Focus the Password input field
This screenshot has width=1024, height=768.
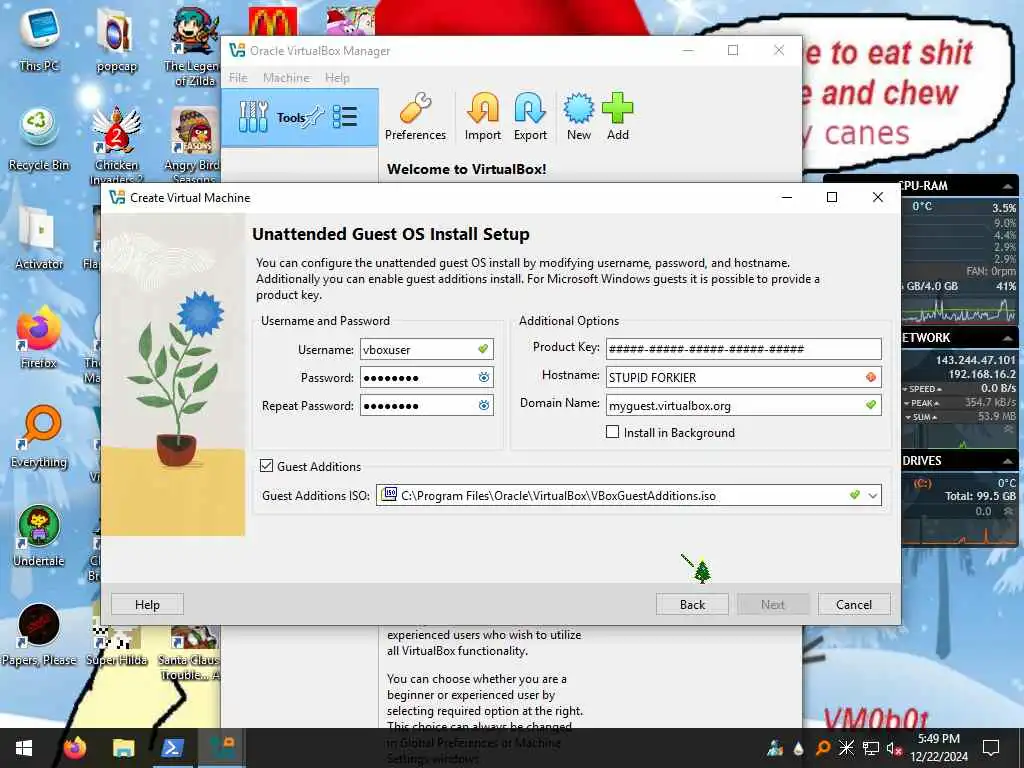pos(426,377)
